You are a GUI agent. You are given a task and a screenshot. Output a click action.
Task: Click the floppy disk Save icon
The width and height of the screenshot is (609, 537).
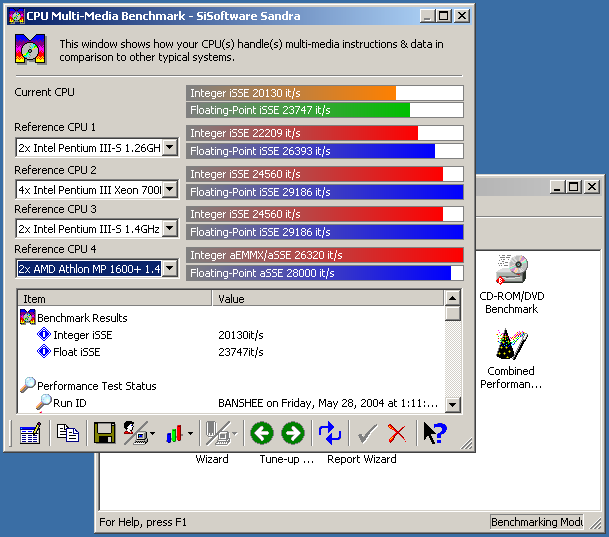(104, 433)
